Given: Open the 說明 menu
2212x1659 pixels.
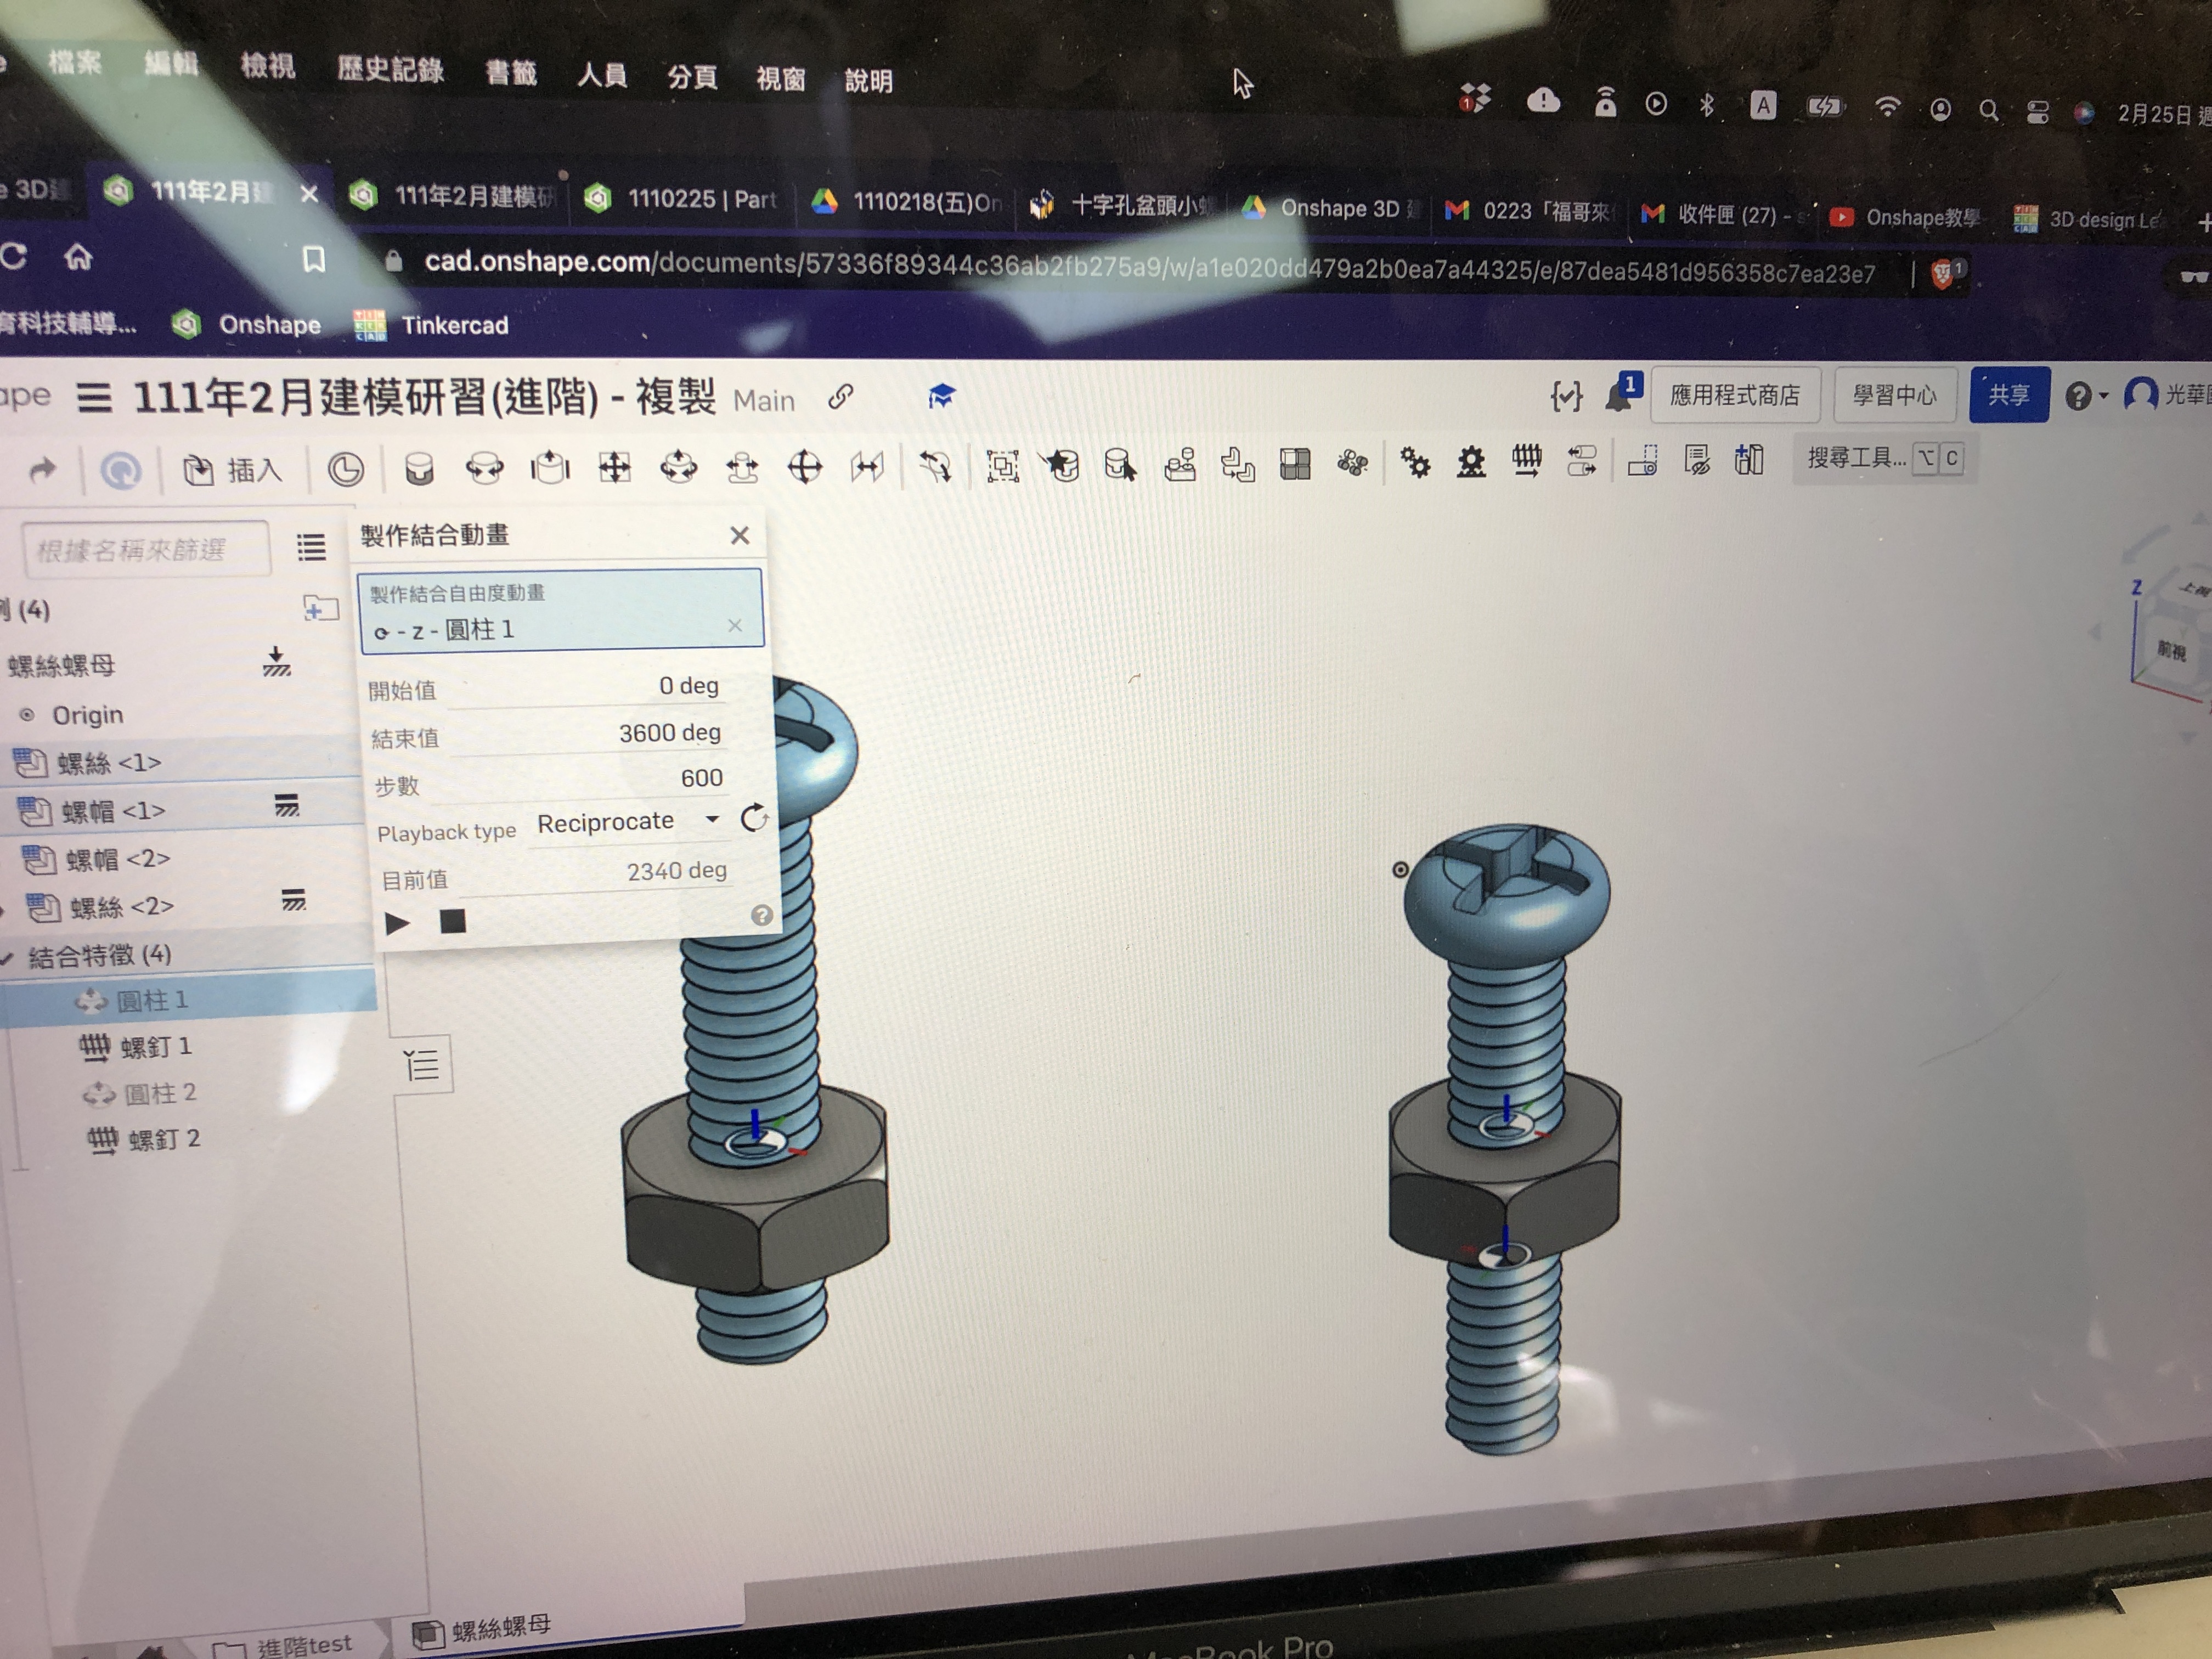Looking at the screenshot, I should coord(868,80).
